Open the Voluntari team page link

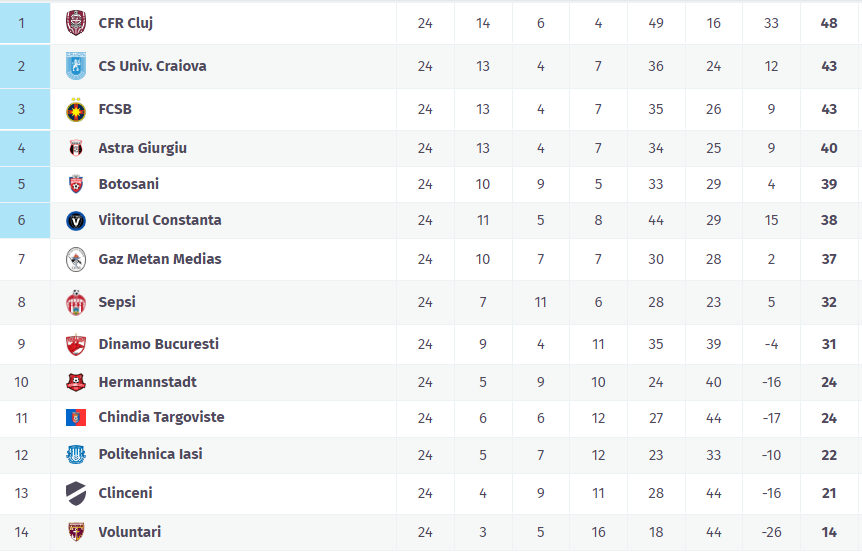(x=129, y=532)
